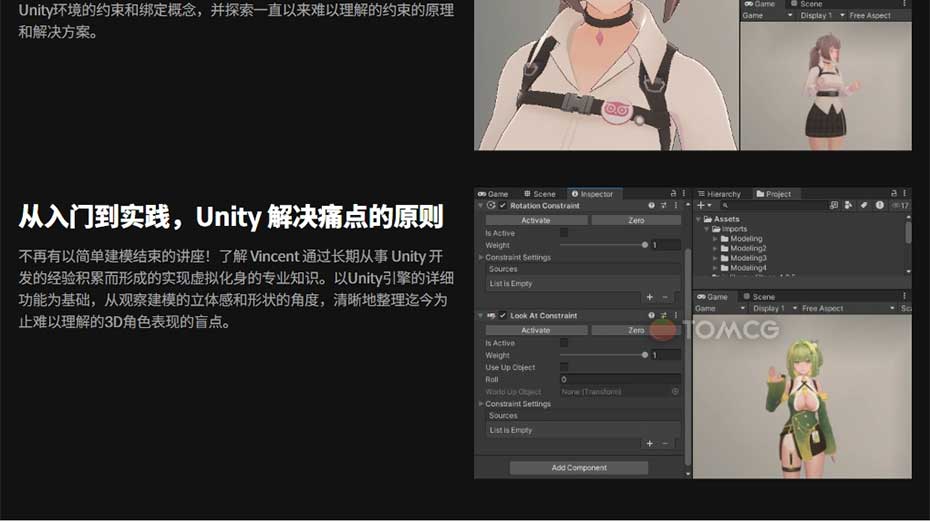Click the Add Component button
The image size is (930, 524).
[x=579, y=468]
